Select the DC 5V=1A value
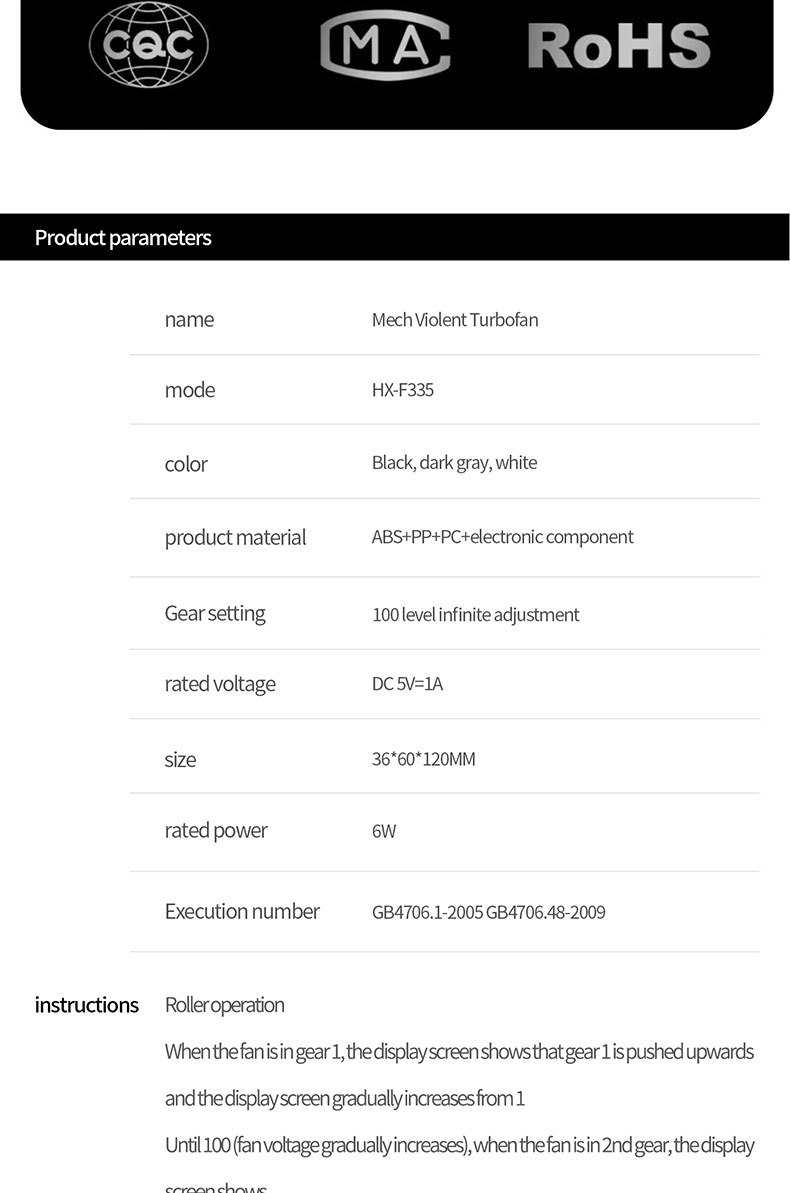The image size is (790, 1193). pyautogui.click(x=407, y=684)
